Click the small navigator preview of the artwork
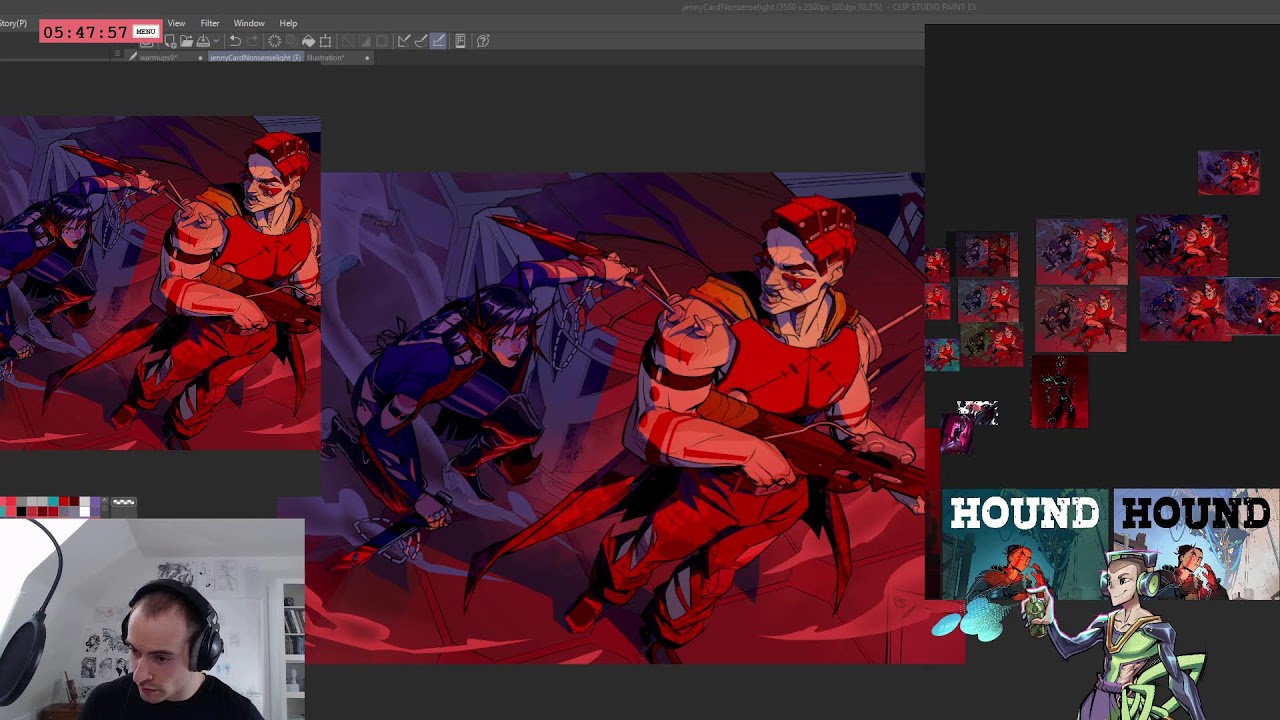The image size is (1280, 720). tap(160, 283)
